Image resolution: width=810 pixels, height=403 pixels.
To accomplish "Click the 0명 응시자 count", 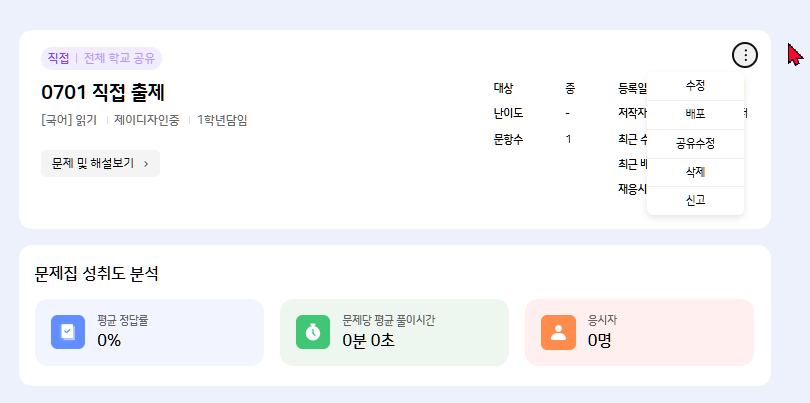I will pyautogui.click(x=600, y=340).
